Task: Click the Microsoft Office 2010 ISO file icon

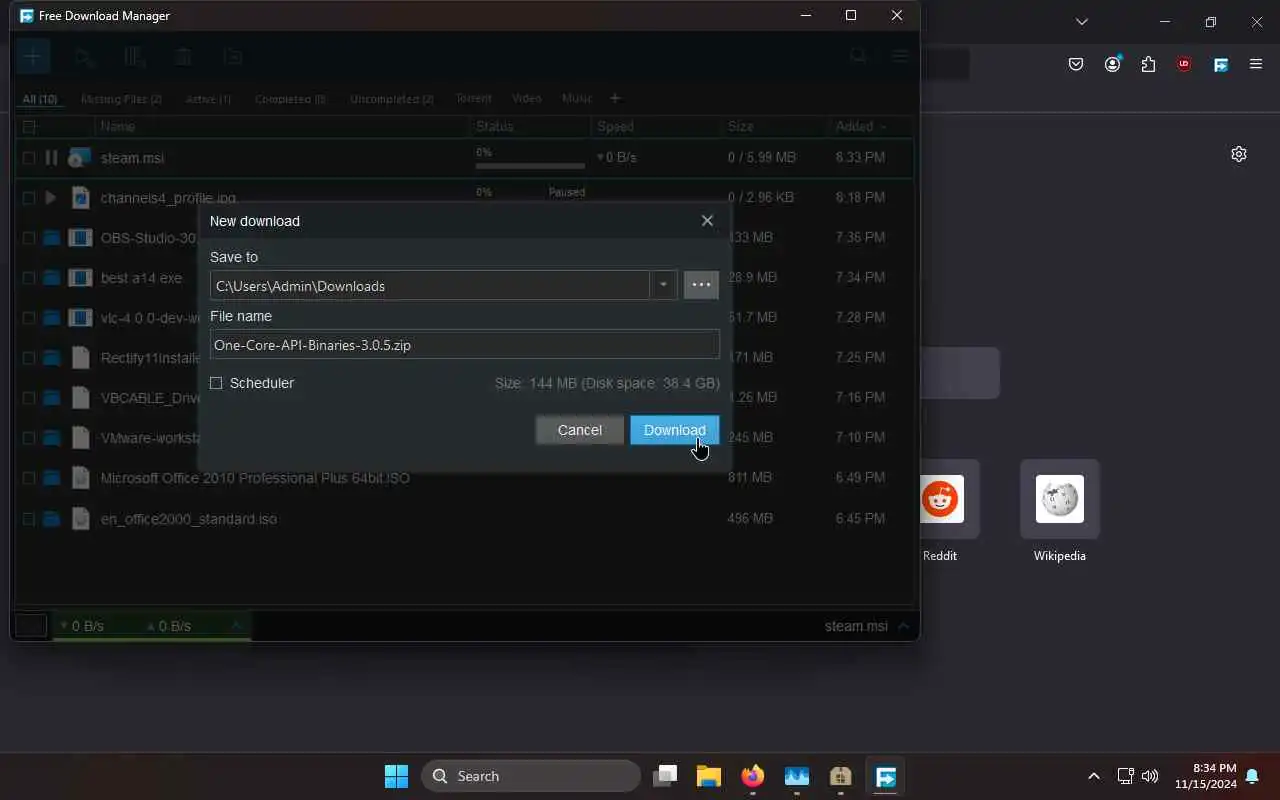Action: pos(80,478)
